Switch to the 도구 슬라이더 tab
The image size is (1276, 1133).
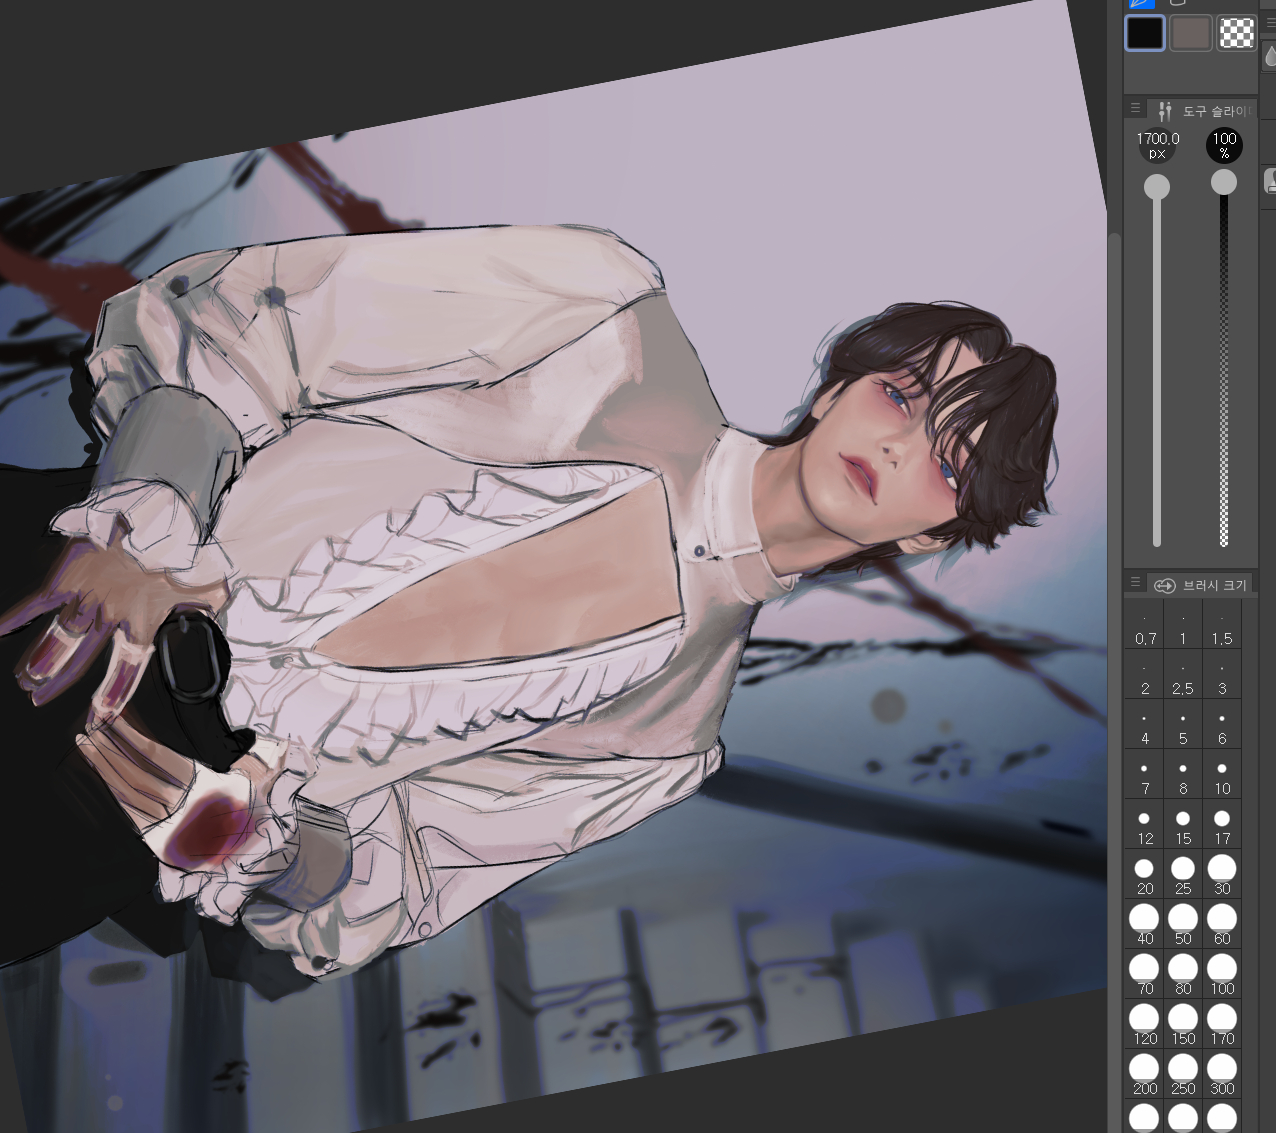point(1204,111)
